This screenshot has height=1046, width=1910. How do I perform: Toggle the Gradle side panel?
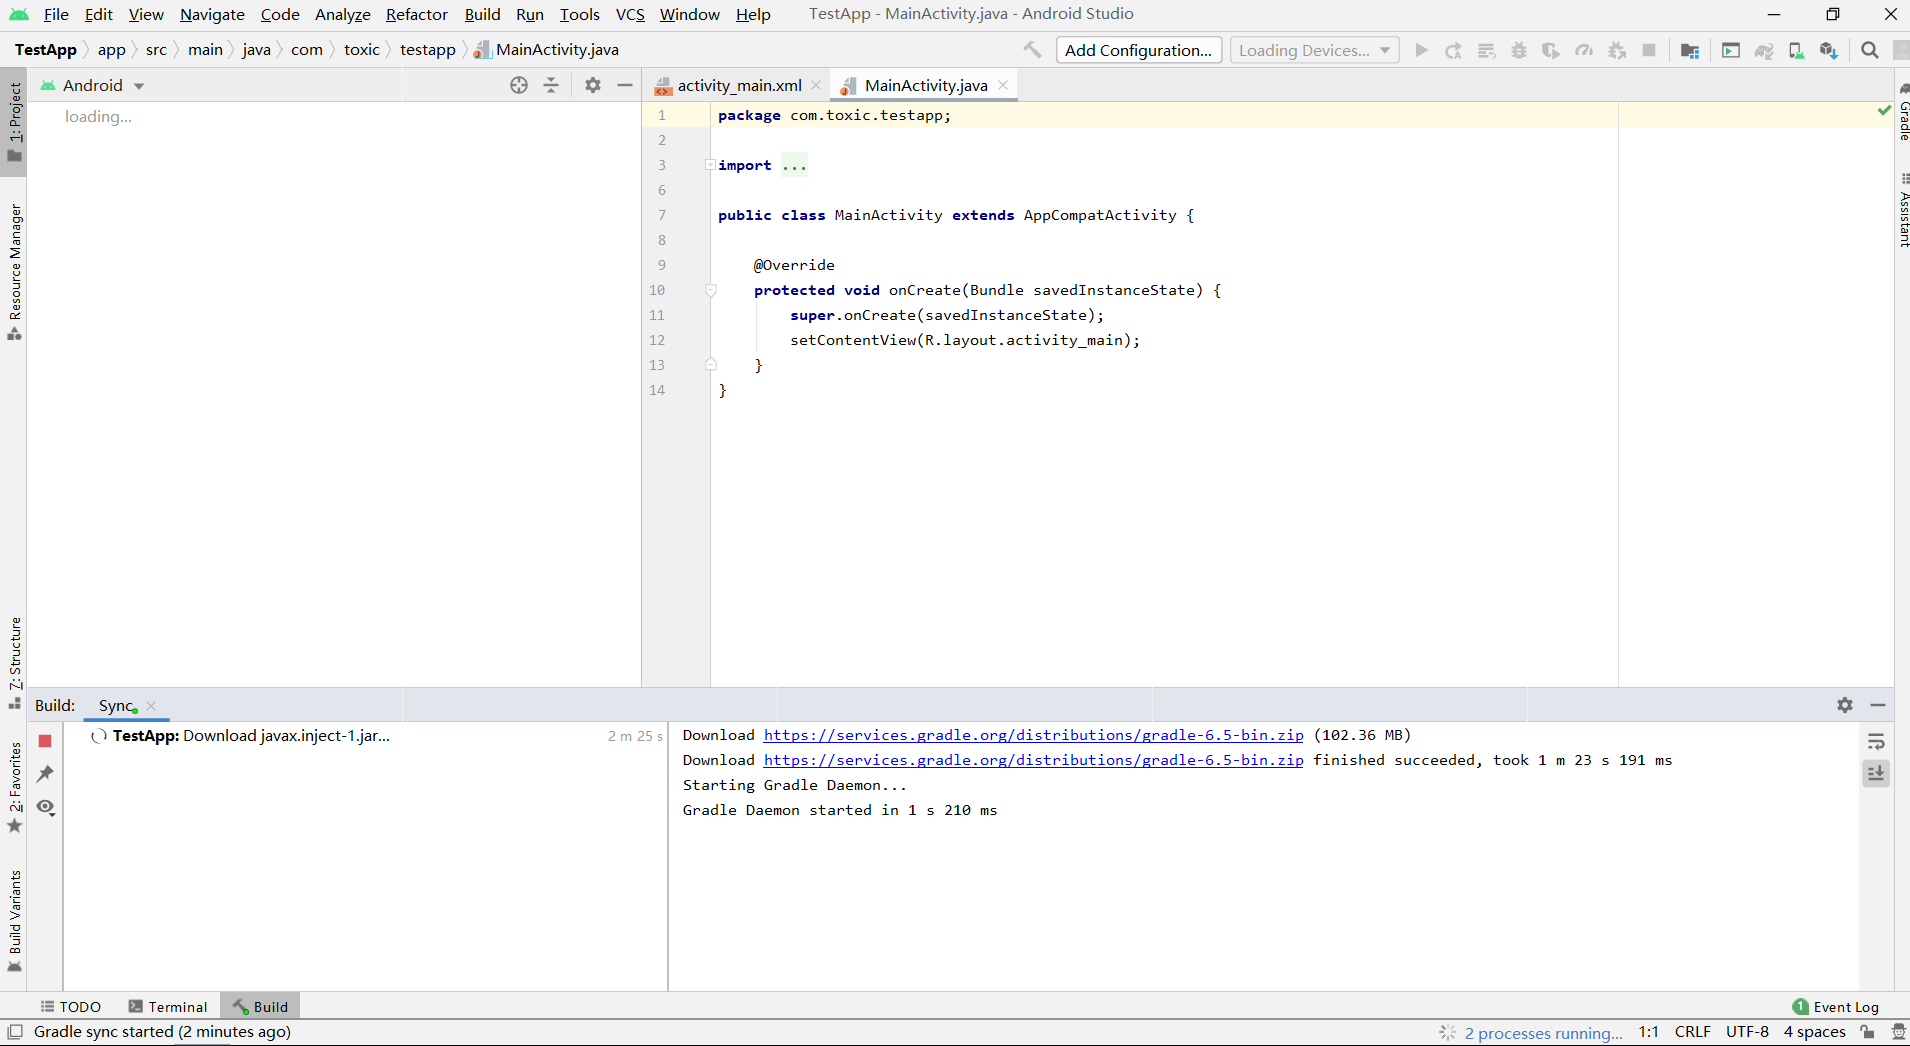pos(1902,113)
